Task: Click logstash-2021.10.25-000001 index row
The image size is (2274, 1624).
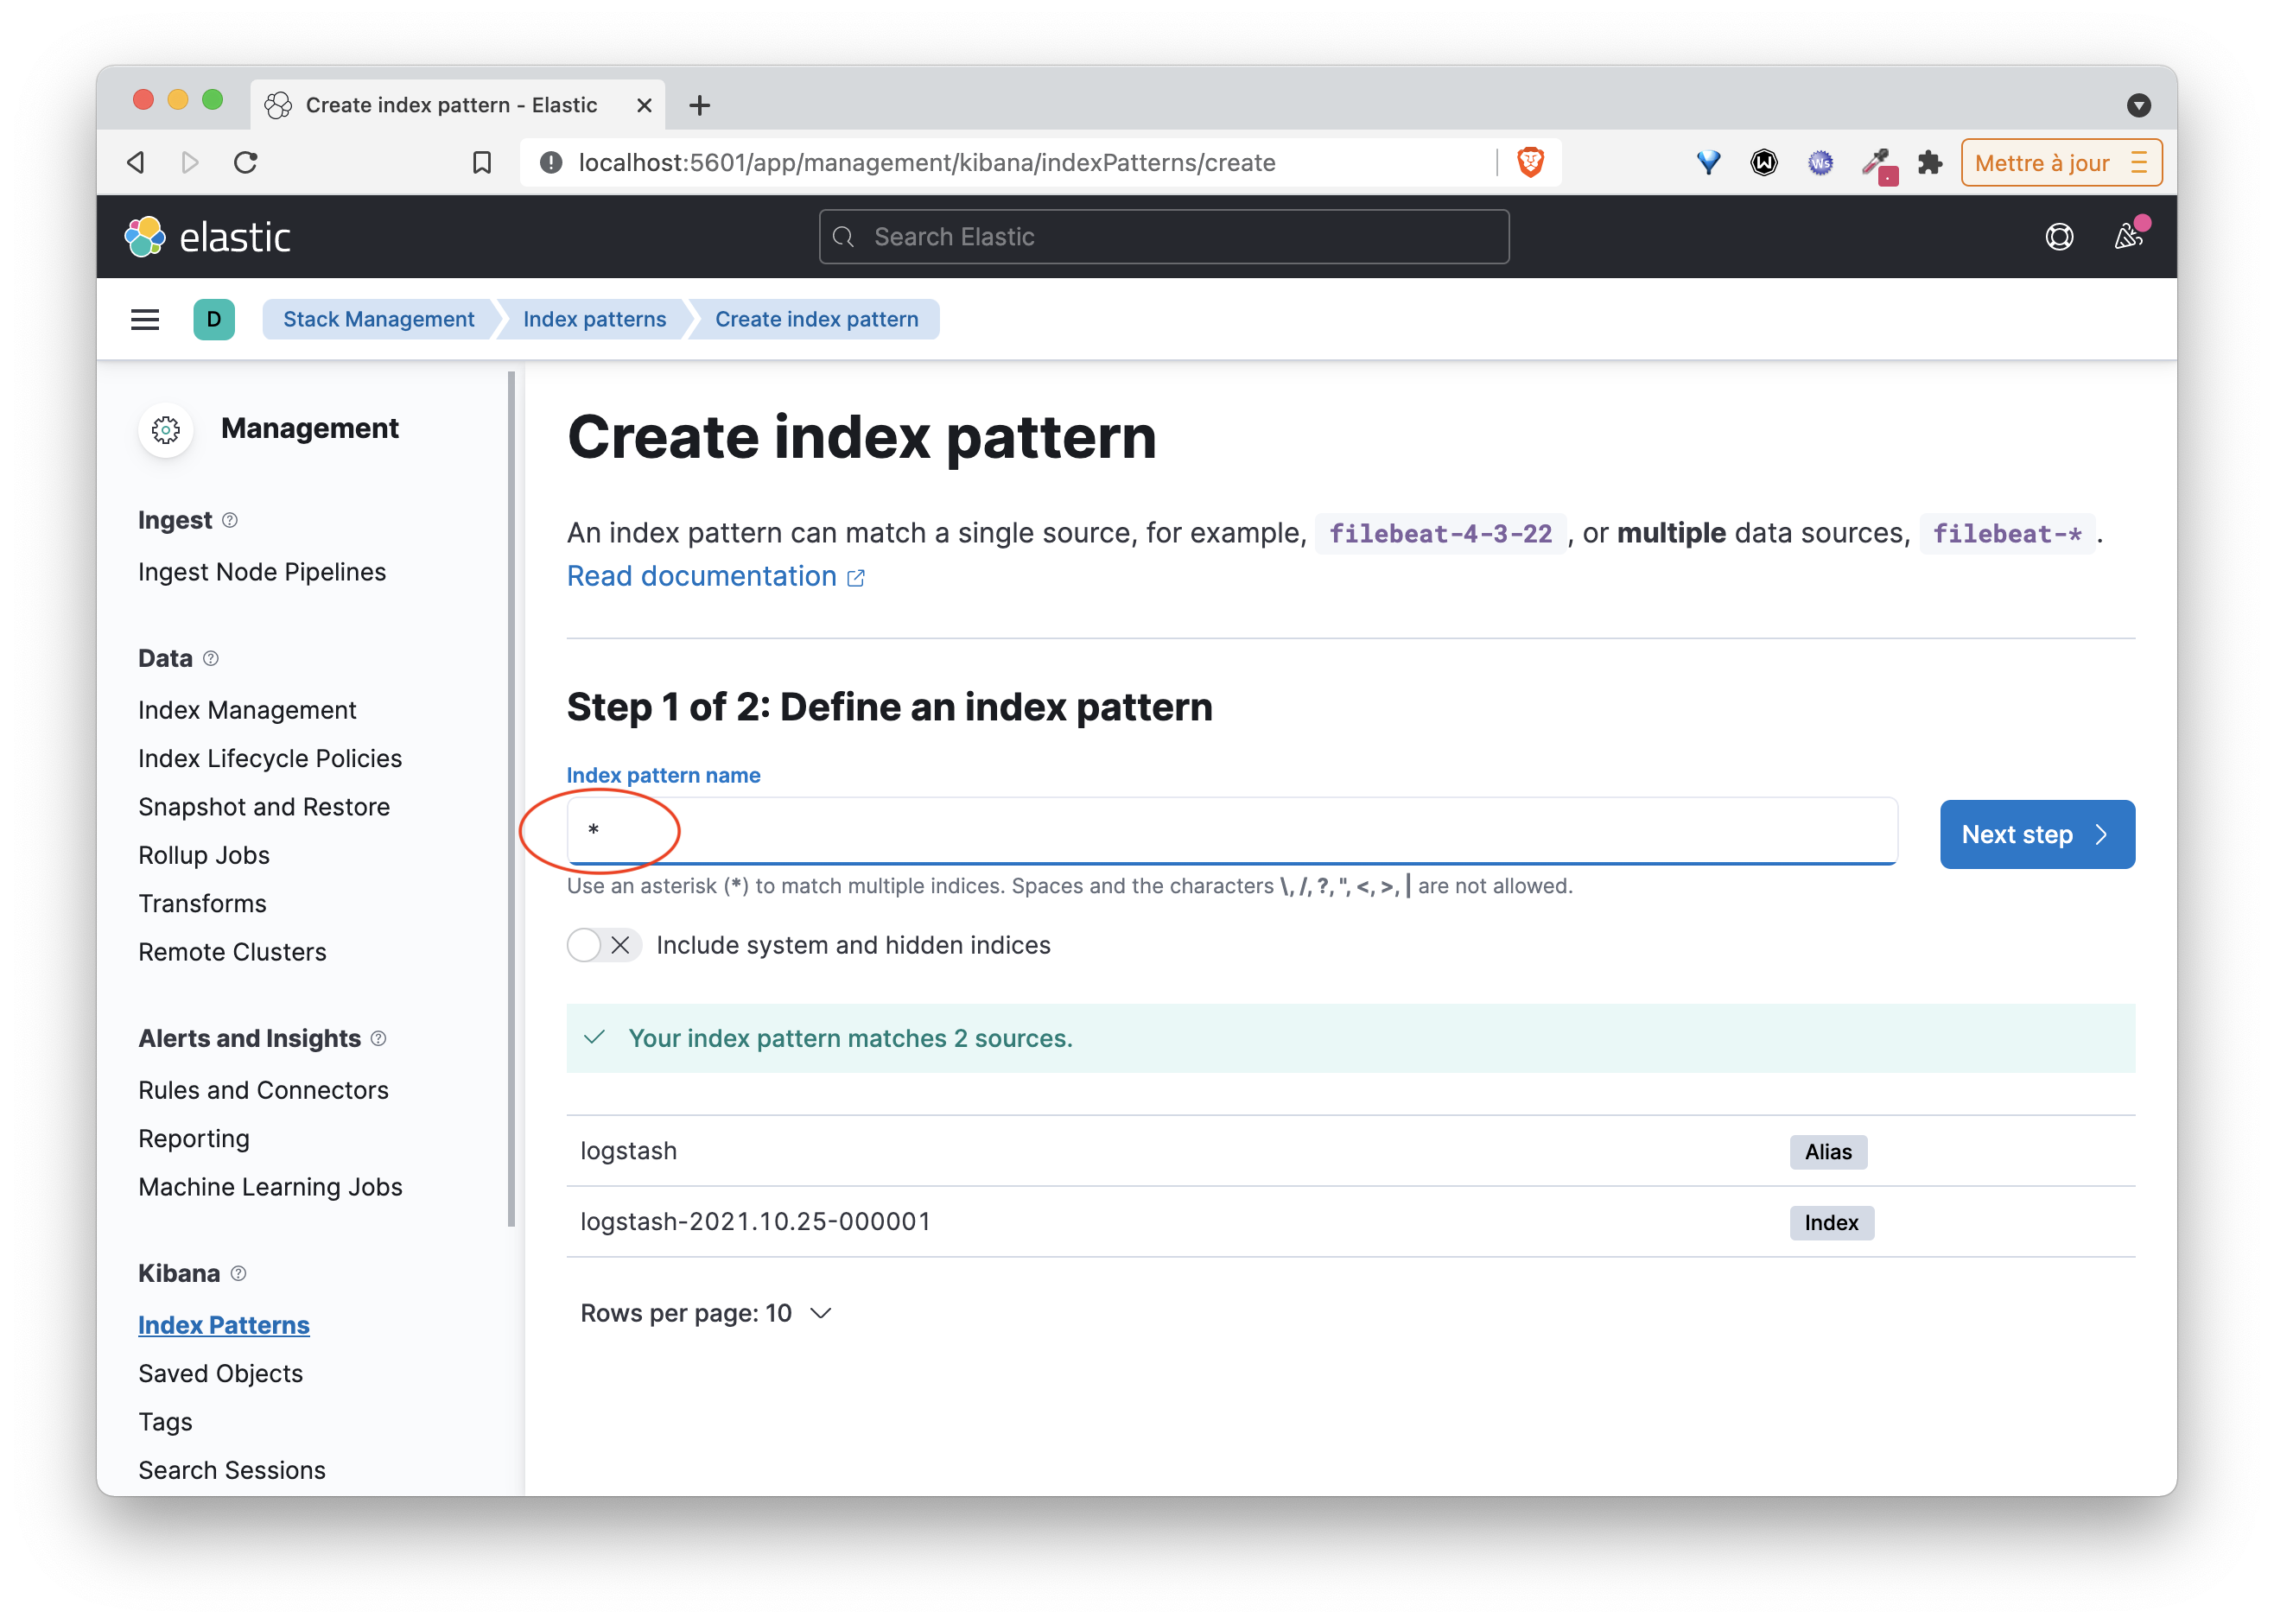Action: tap(1350, 1223)
